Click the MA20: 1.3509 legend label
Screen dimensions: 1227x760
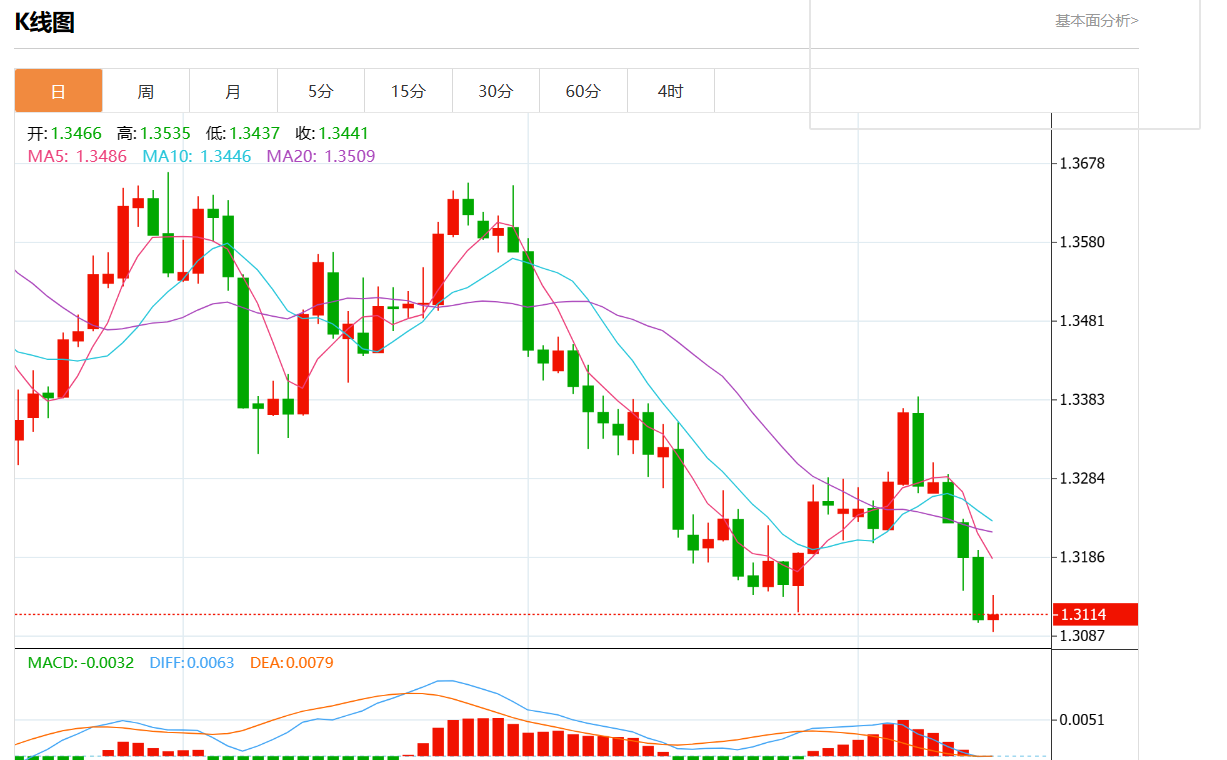click(x=321, y=156)
